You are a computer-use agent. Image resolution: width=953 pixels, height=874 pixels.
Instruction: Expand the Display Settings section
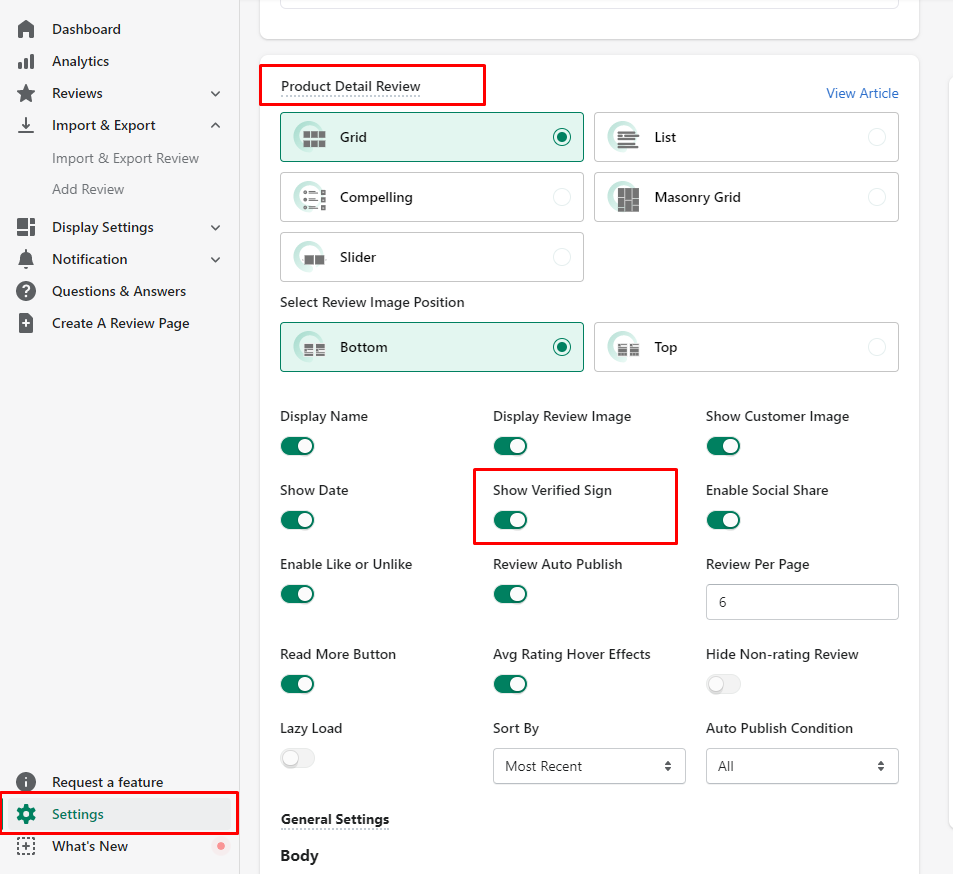pyautogui.click(x=102, y=227)
